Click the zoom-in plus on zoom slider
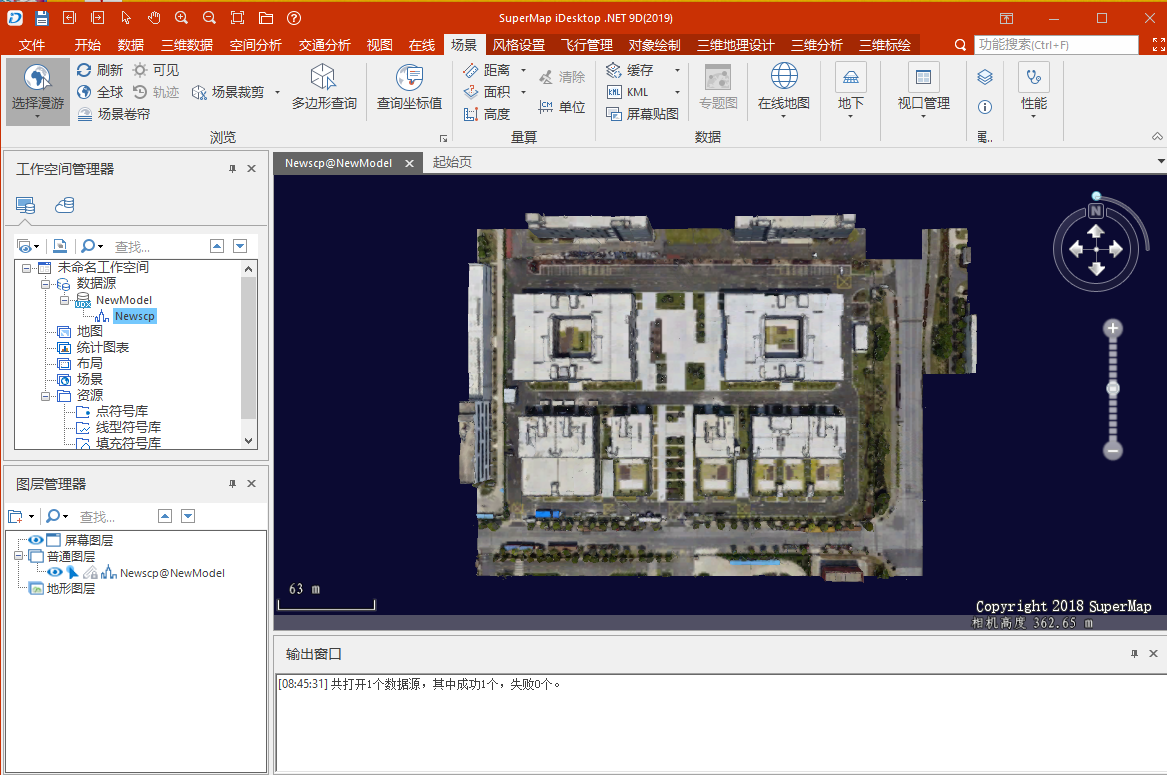1167x775 pixels. pyautogui.click(x=1113, y=329)
